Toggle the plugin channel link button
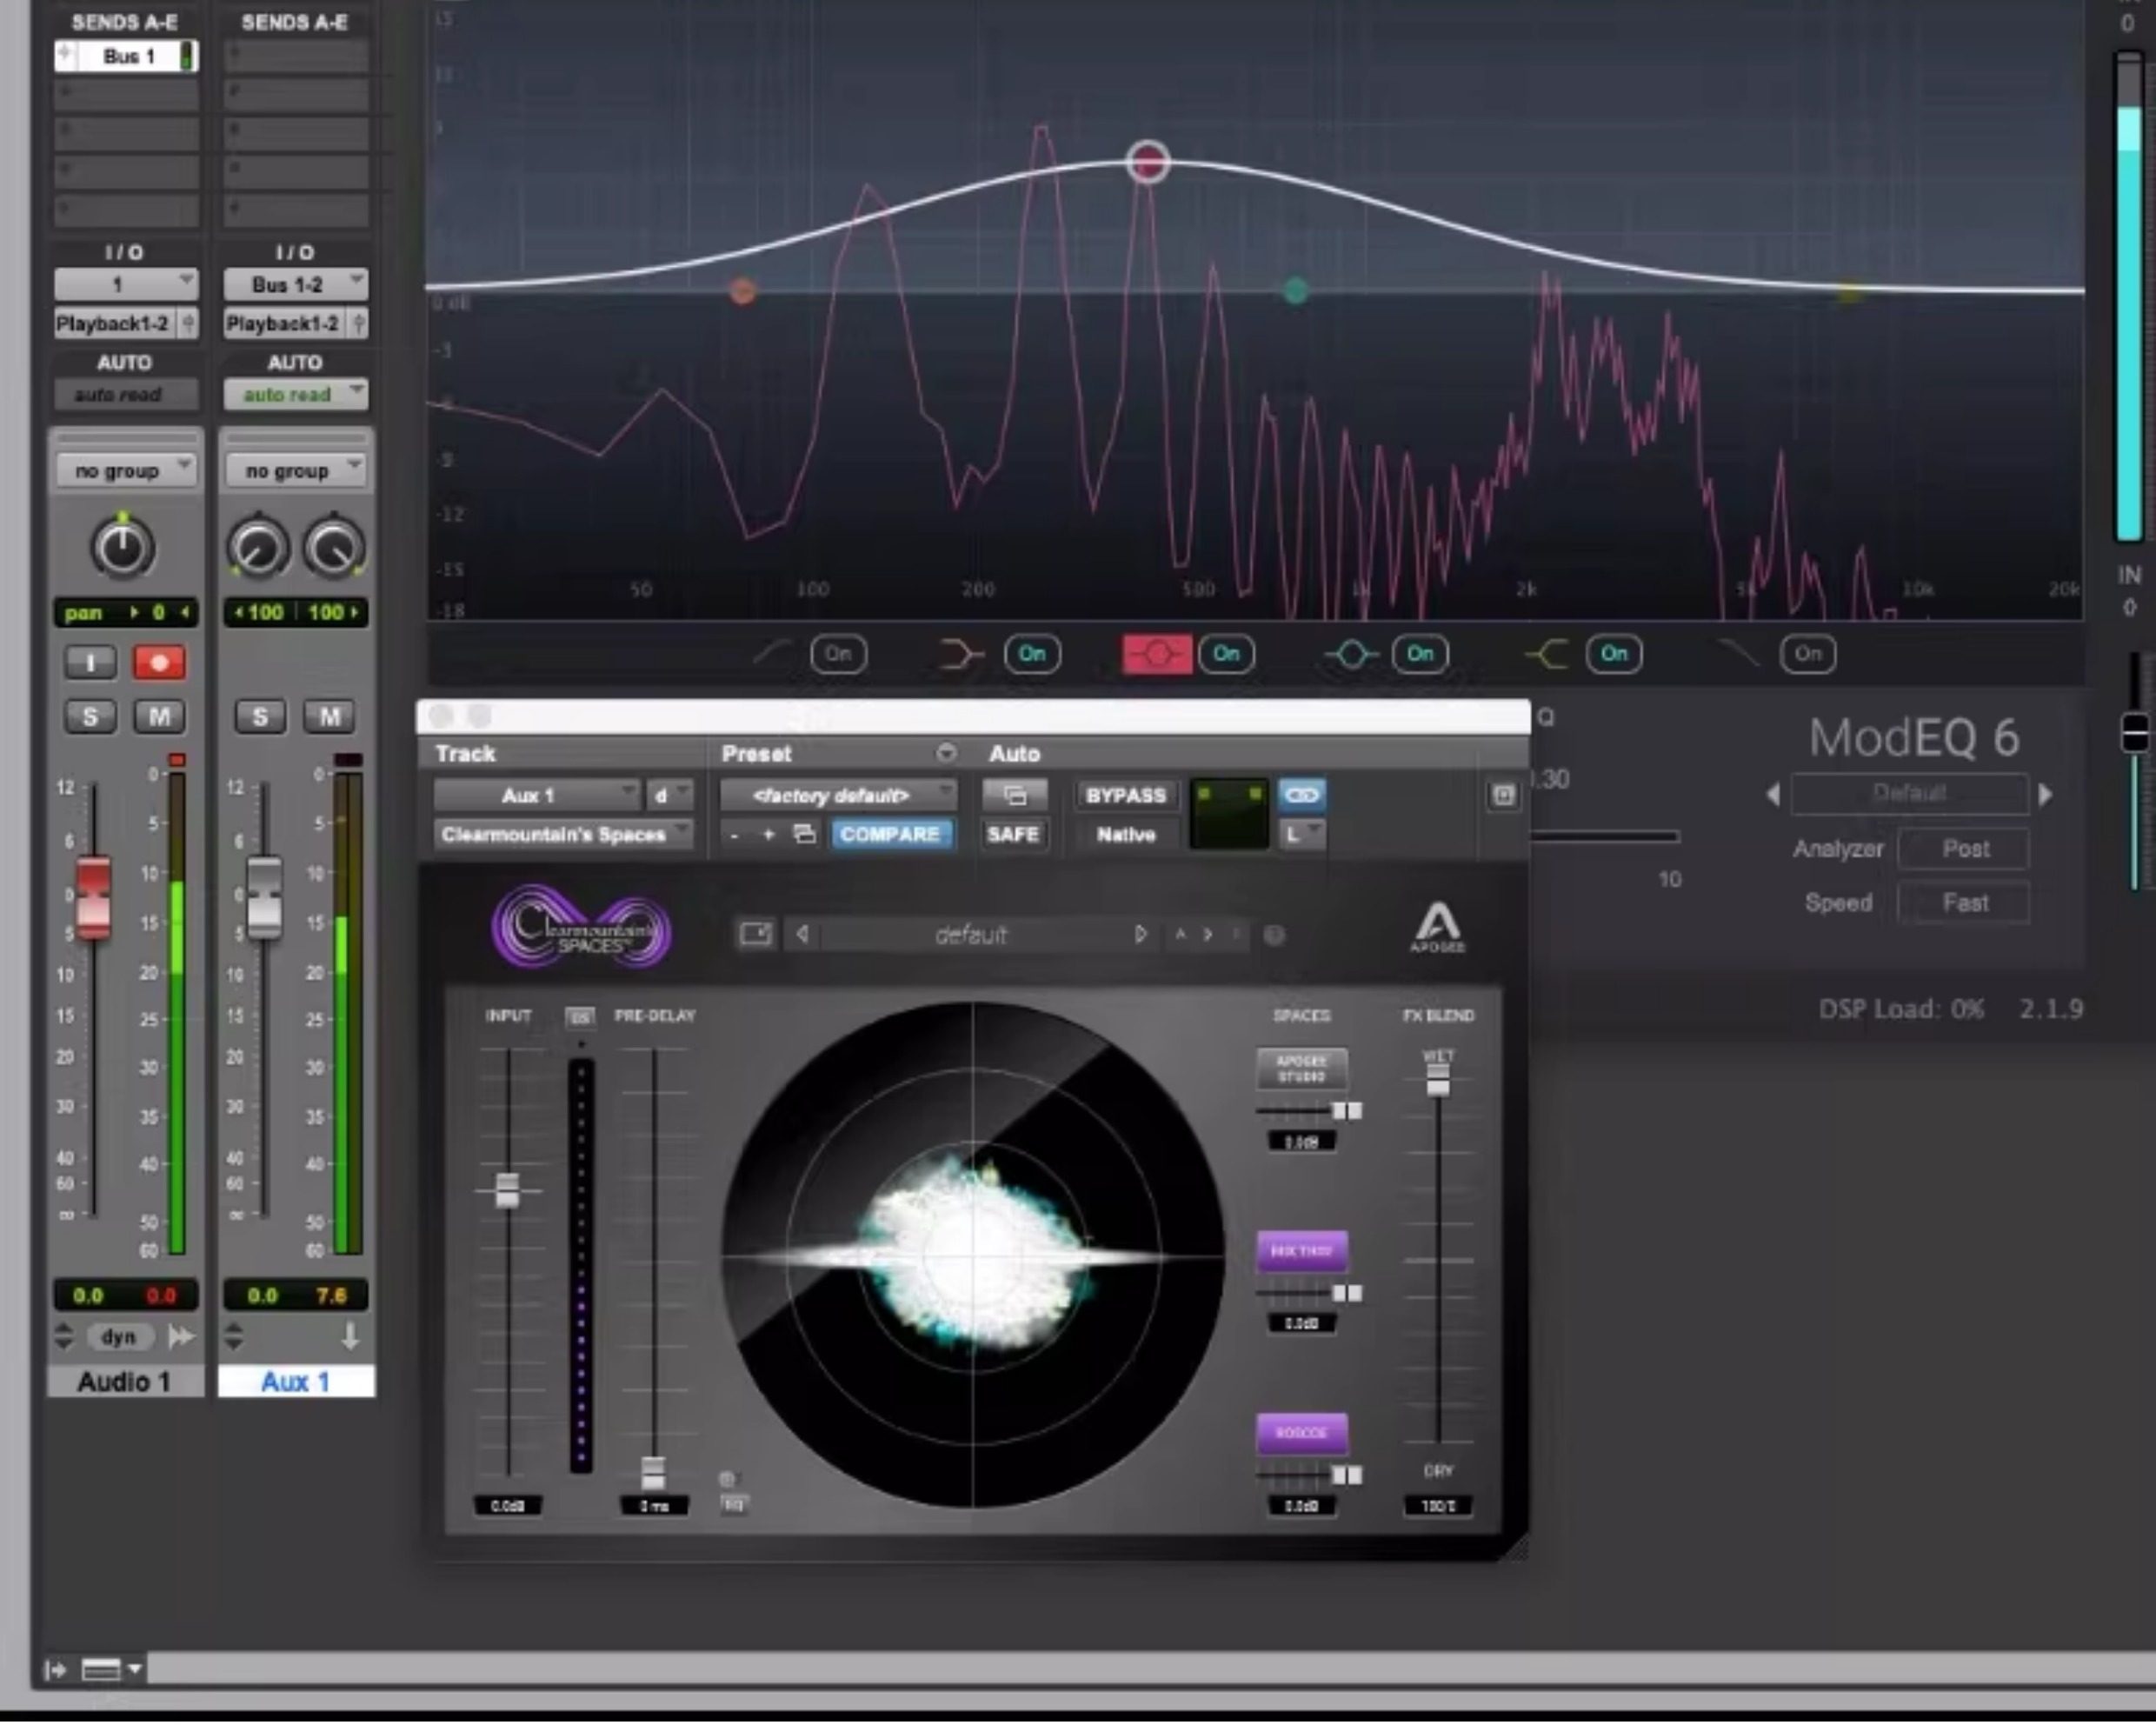Image resolution: width=2156 pixels, height=1725 pixels. coord(1301,795)
